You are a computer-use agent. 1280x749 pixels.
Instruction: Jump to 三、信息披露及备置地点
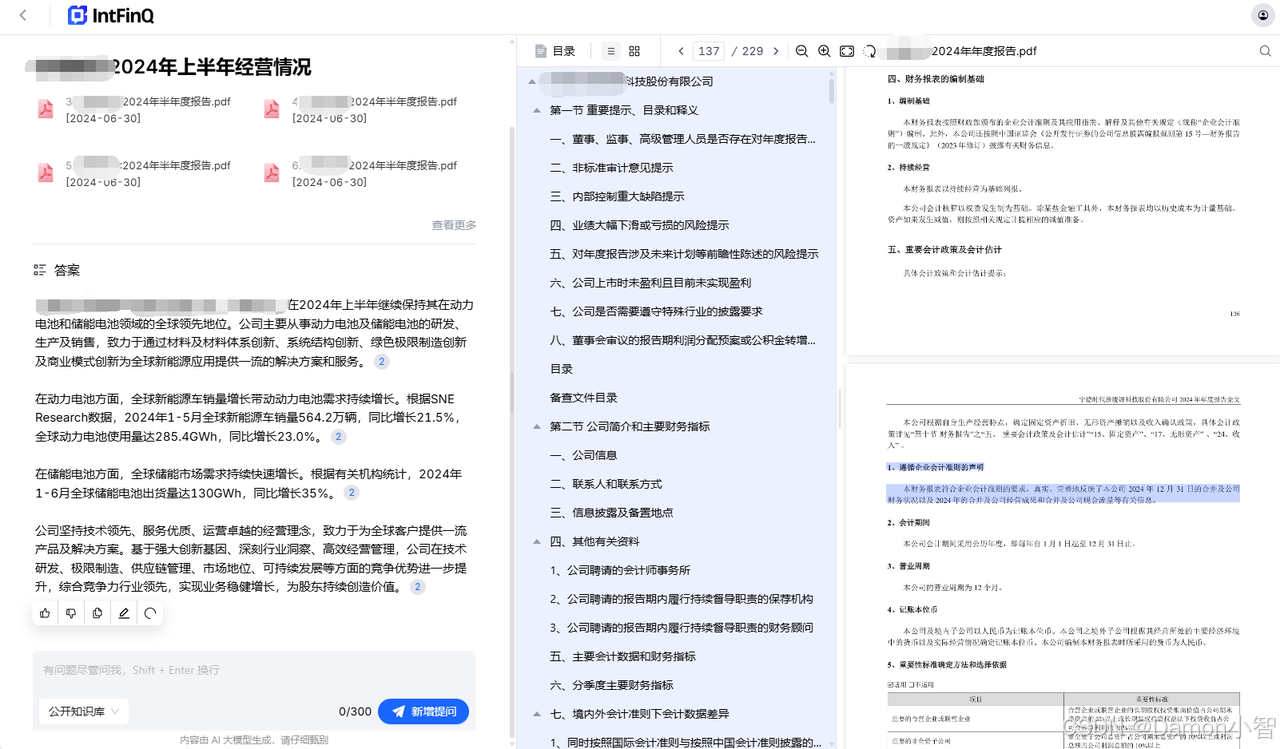[611, 513]
